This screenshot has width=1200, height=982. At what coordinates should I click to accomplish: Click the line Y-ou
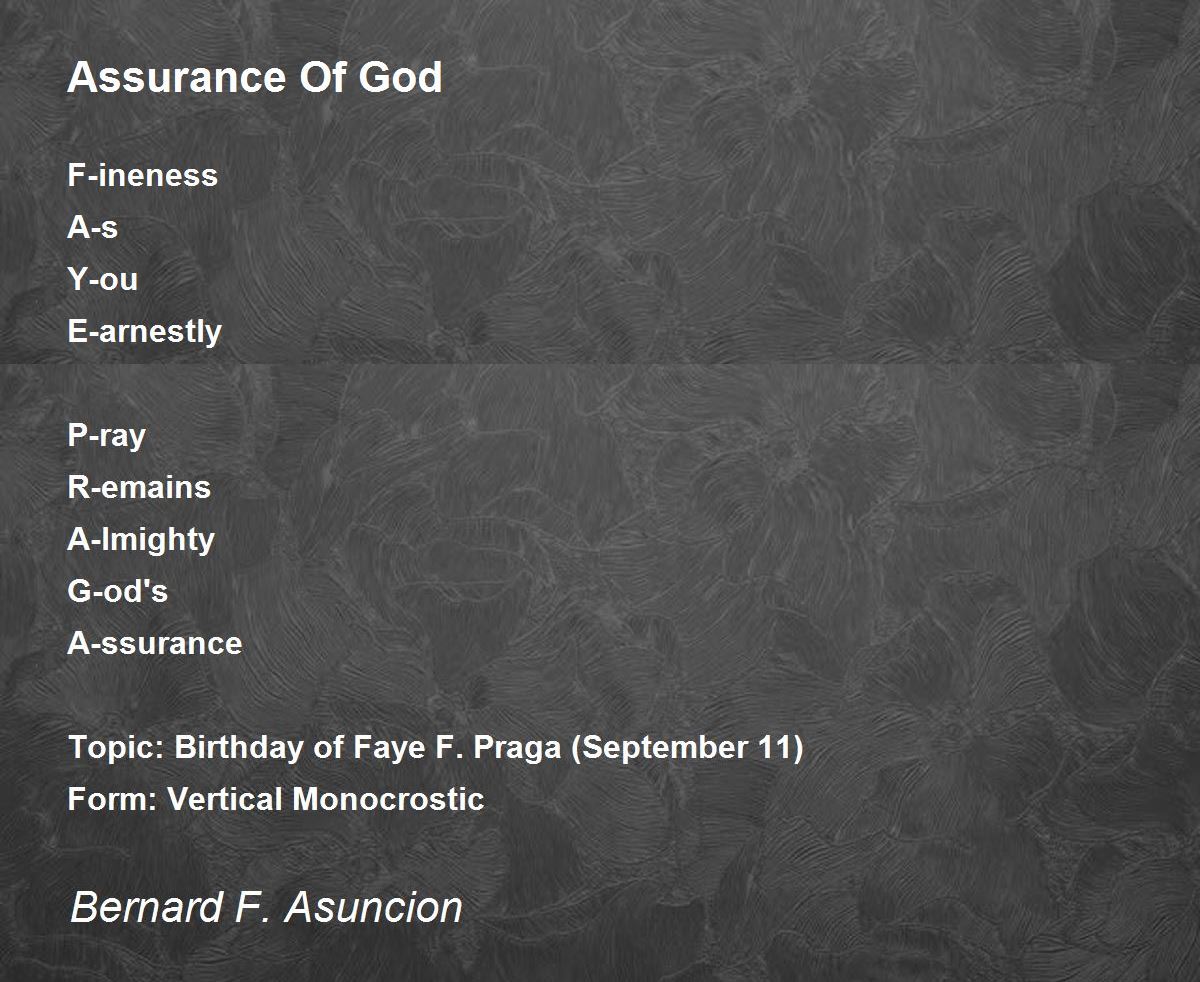coord(102,279)
